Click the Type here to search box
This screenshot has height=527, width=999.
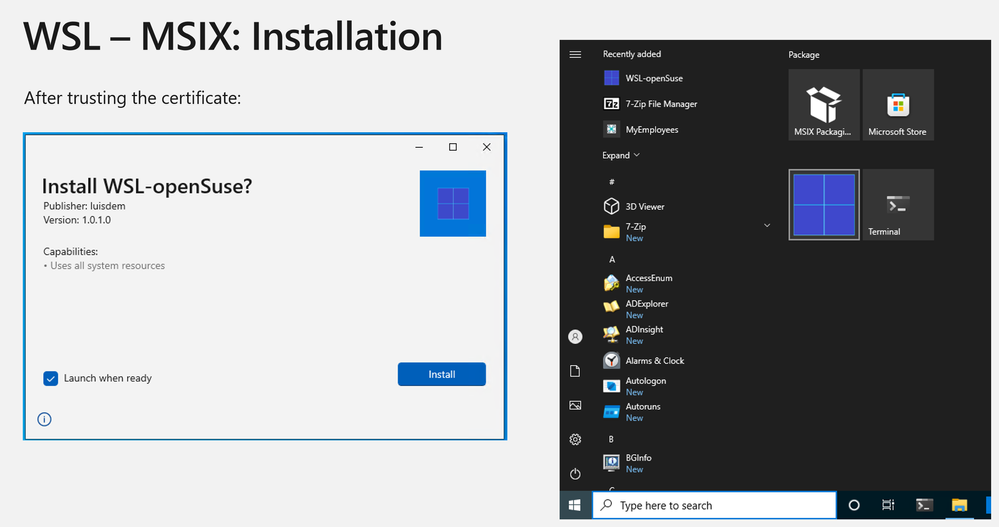714,505
